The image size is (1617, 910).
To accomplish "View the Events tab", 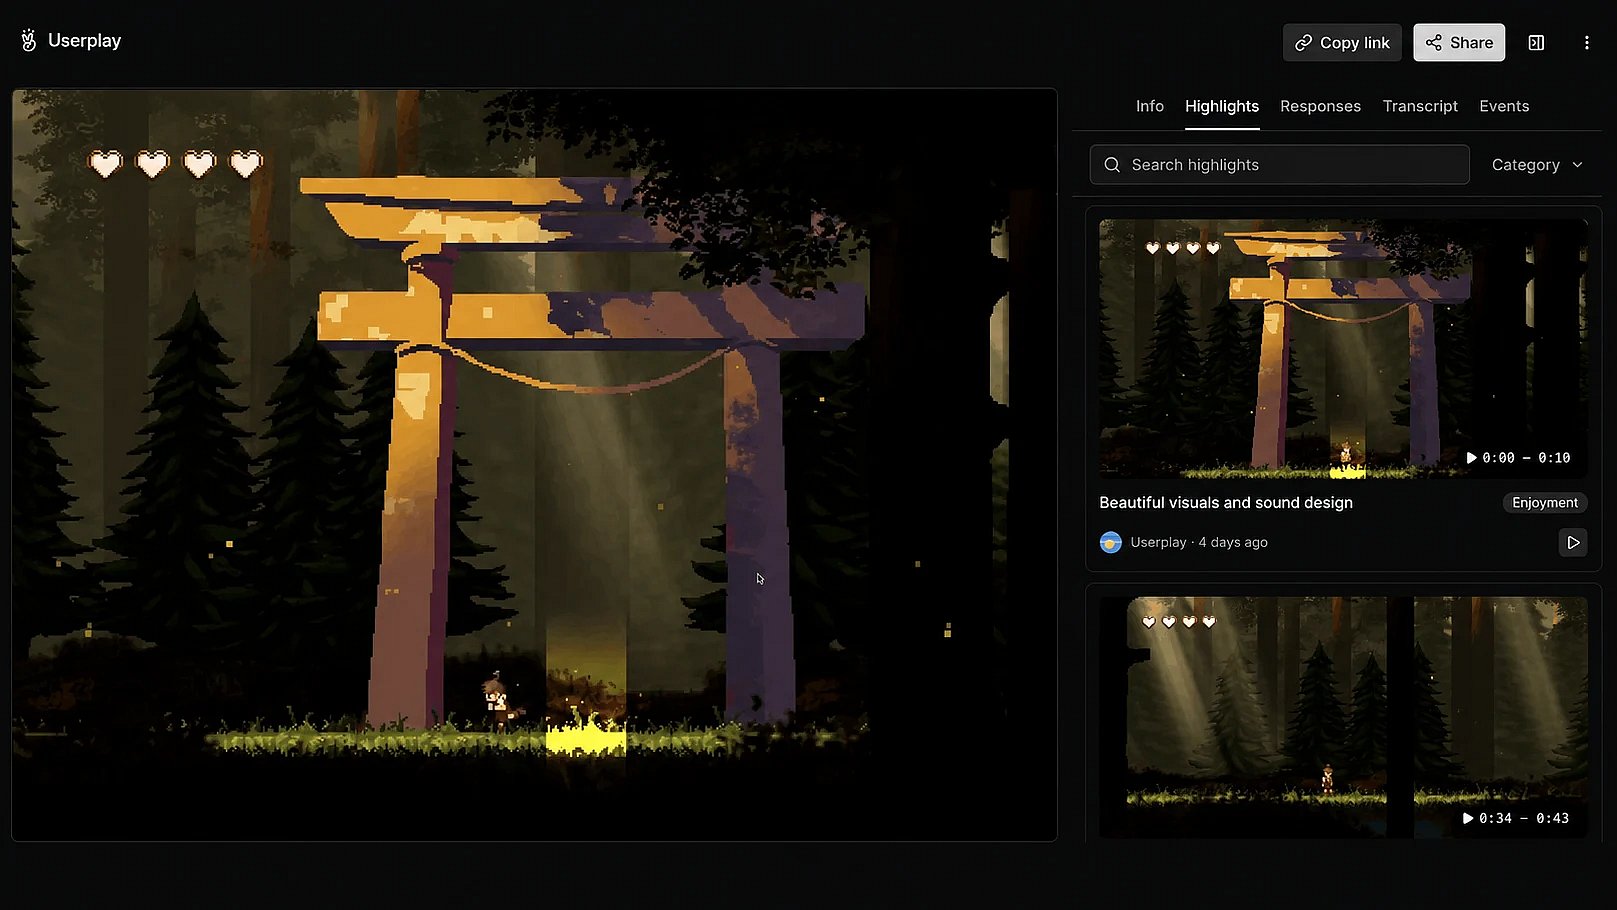I will [1504, 106].
